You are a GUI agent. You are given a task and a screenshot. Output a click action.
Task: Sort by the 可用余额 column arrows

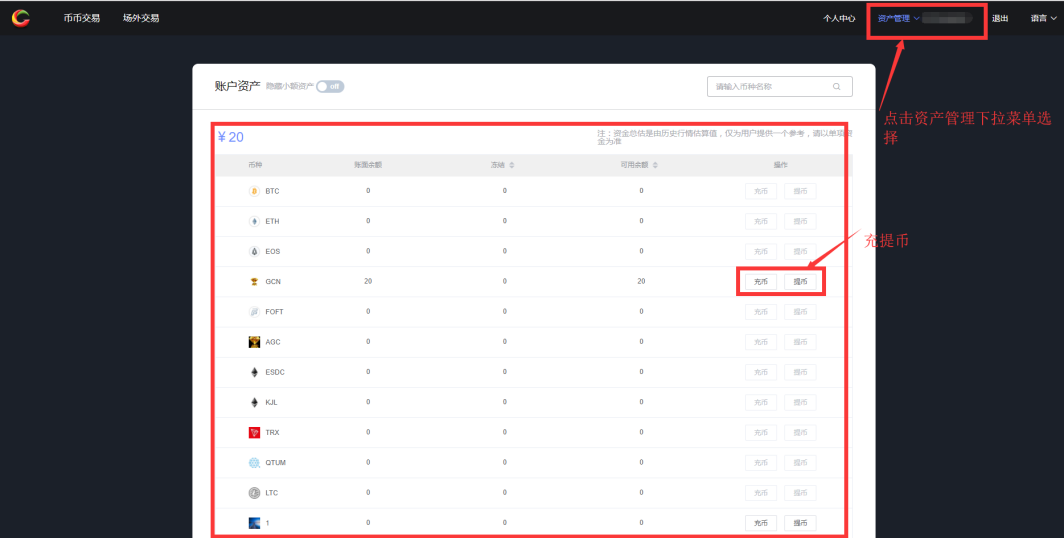coord(656,164)
